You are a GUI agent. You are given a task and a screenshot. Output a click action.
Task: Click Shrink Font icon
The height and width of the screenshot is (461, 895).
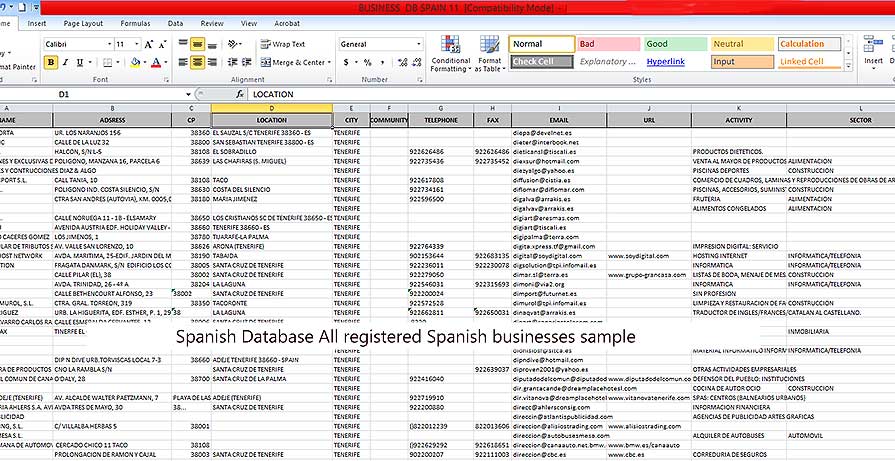pos(162,44)
